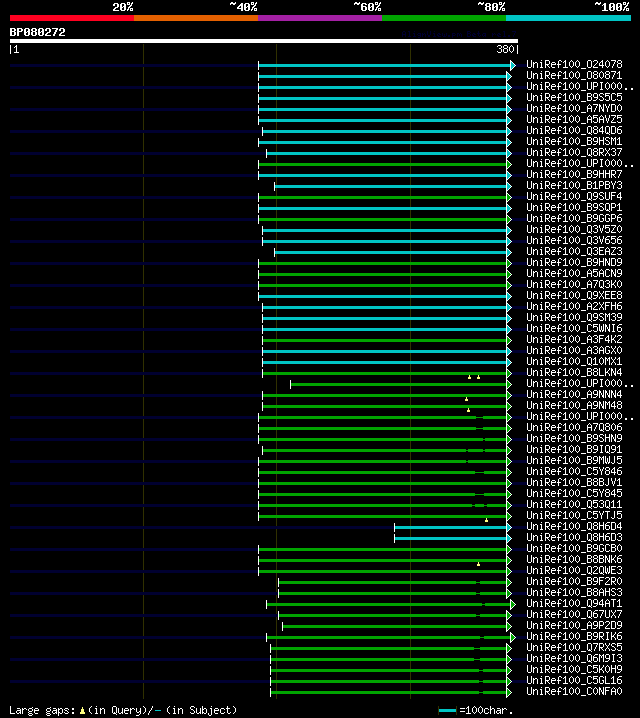Select the UniRef100_Q8RX37 label
Image resolution: width=640 pixels, height=718 pixels.
(574, 152)
